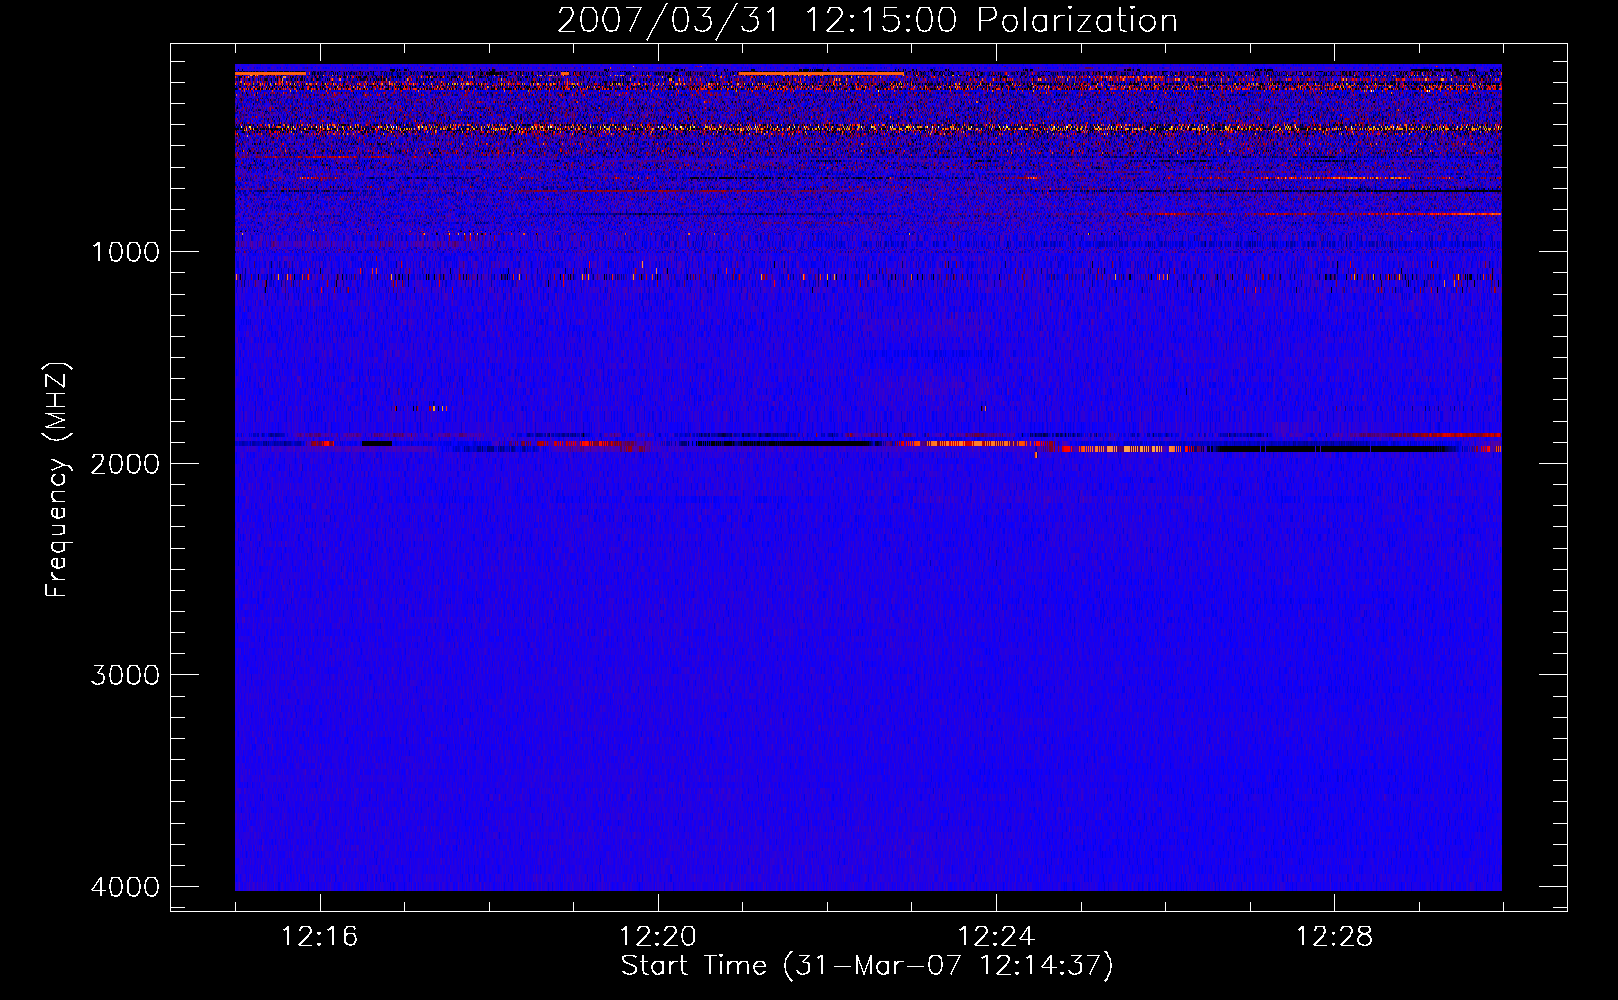1618x1000 pixels.
Task: Click the 12:20 time tick label
Action: click(x=657, y=937)
